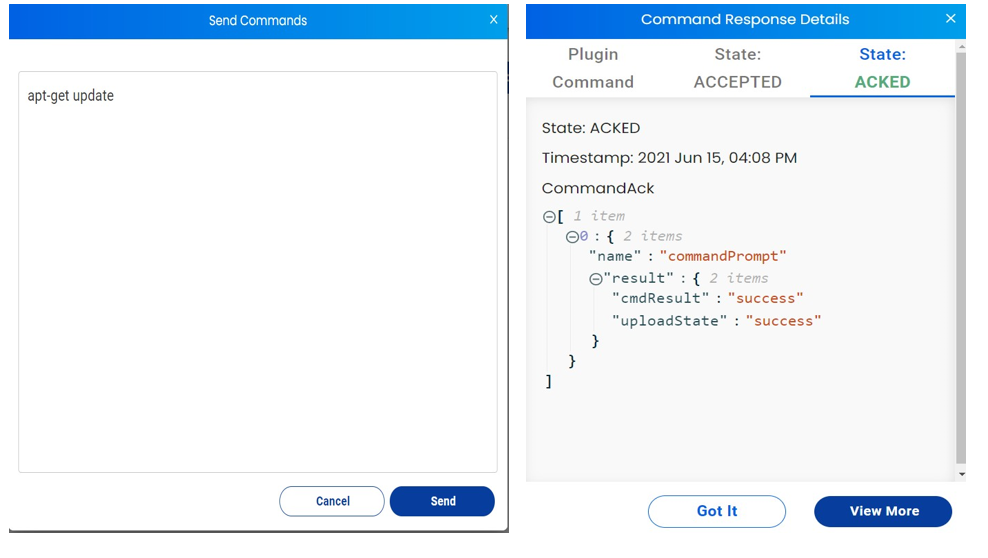The image size is (988, 558).
Task: Click the Got It button
Action: [x=717, y=511]
